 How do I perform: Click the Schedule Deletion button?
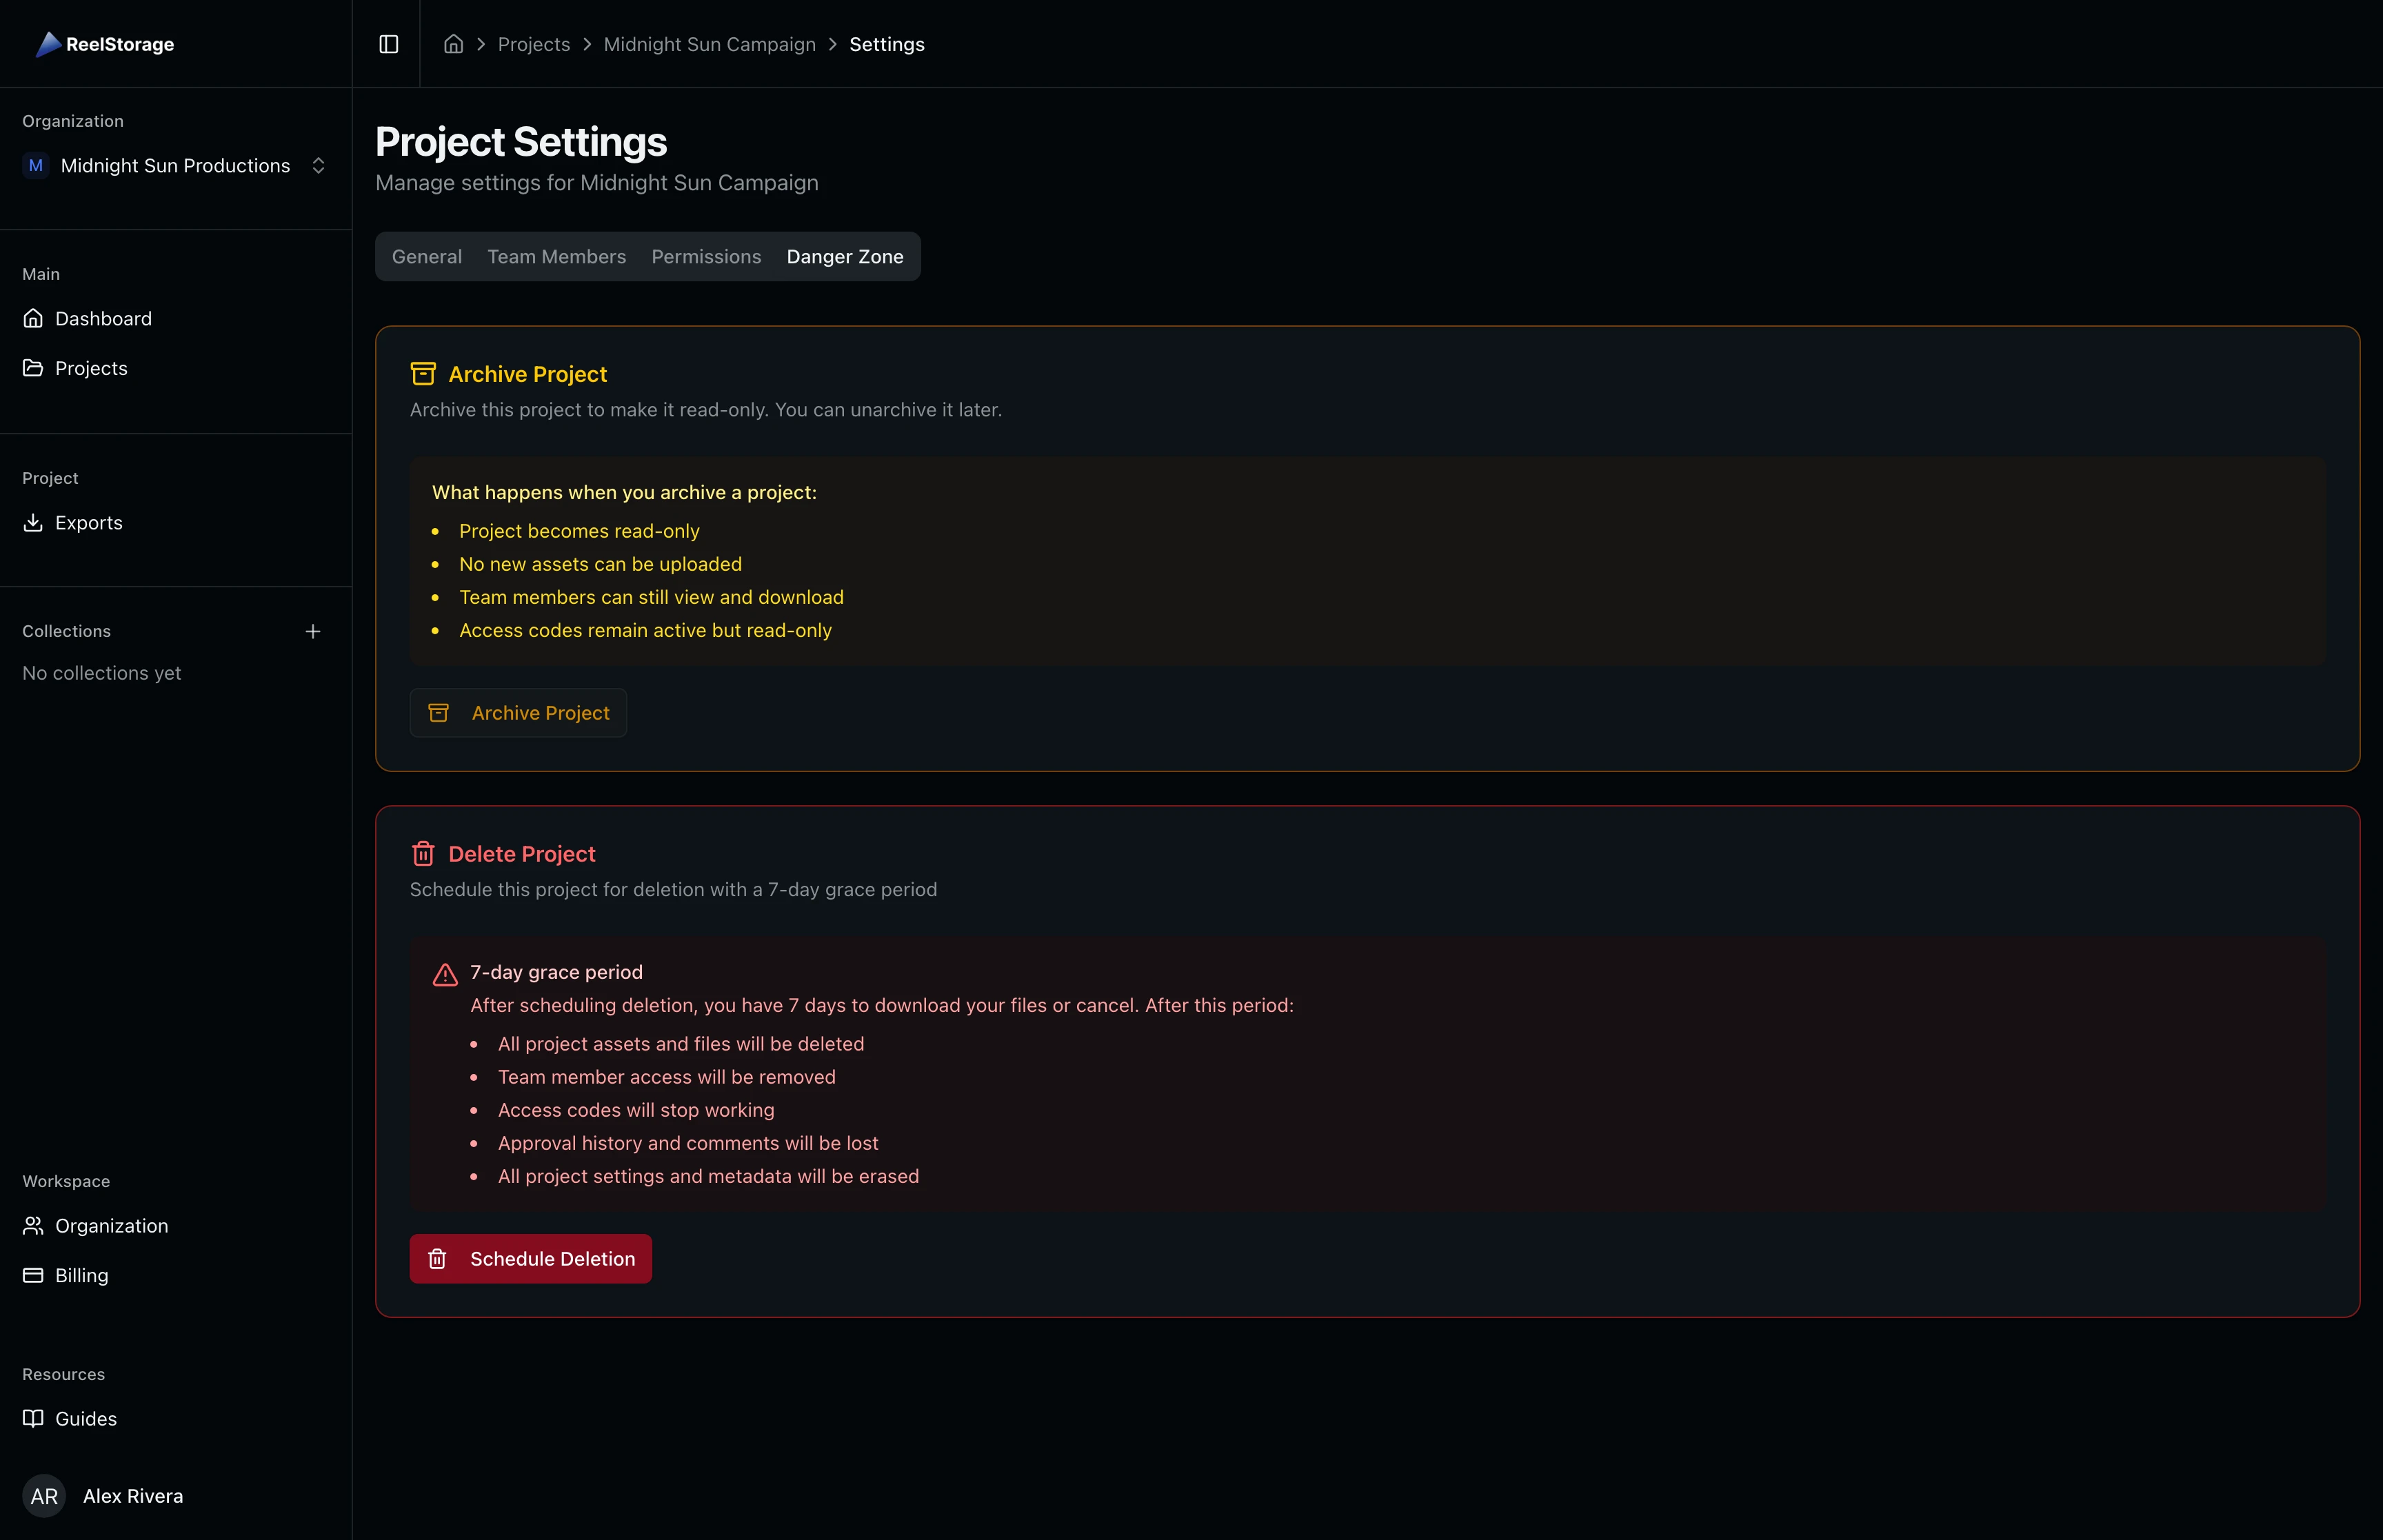[530, 1258]
